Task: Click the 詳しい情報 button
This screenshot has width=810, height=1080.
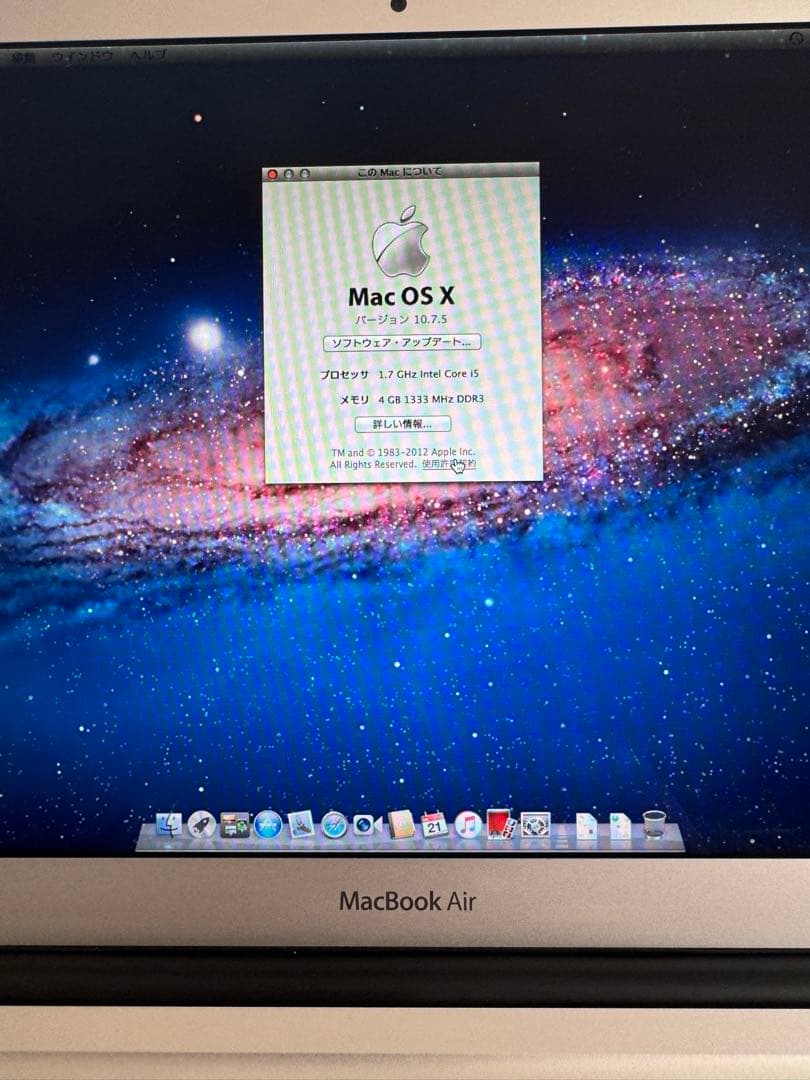Action: click(403, 422)
